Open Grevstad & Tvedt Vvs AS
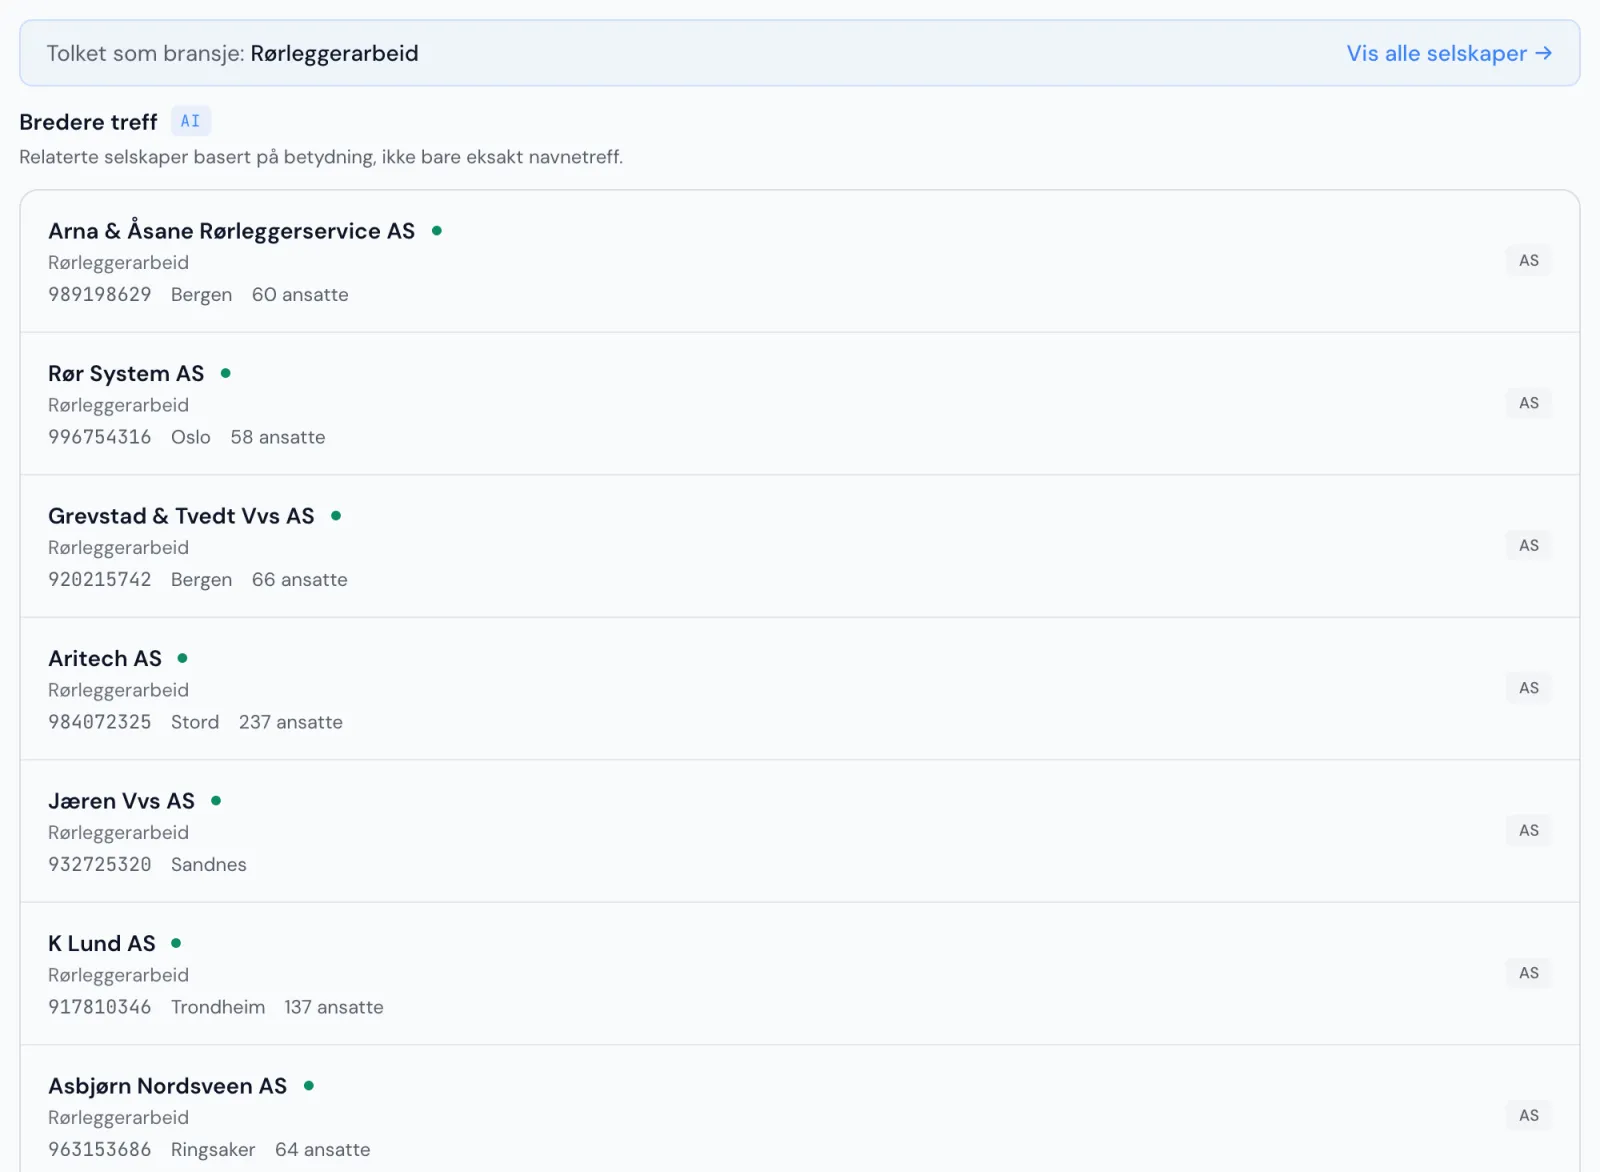 tap(181, 516)
